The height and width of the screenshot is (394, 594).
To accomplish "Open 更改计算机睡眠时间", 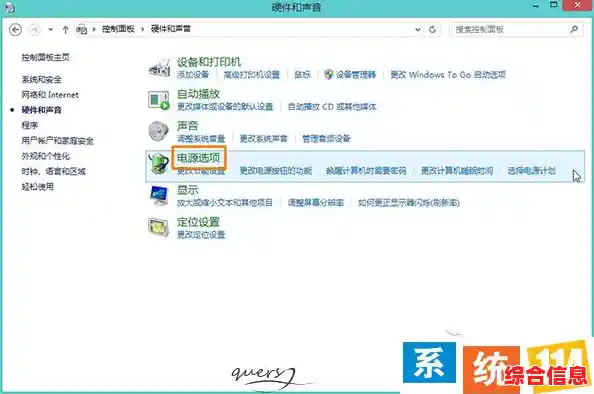I will click(x=457, y=171).
